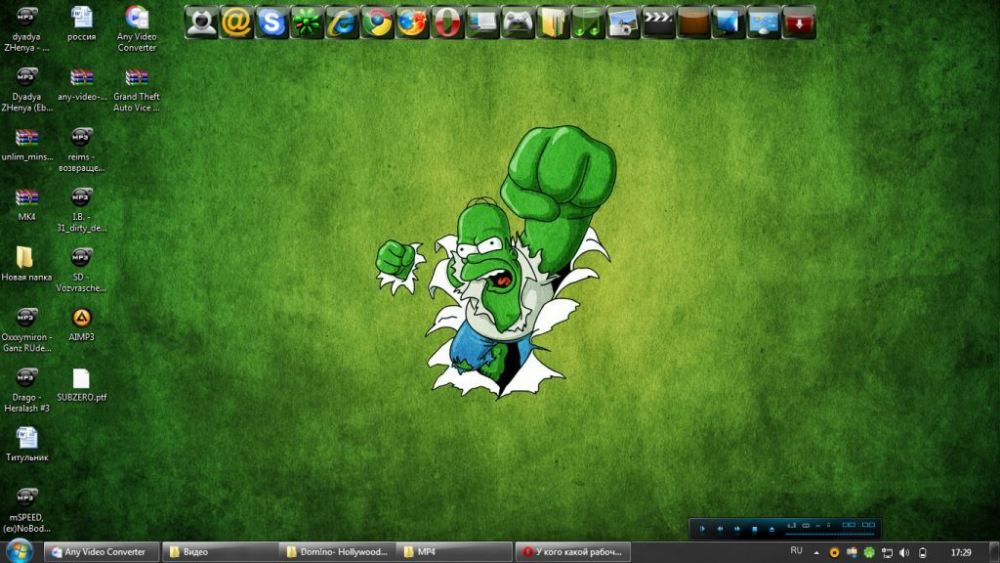
Task: Open Mozilla Firefox from the dock
Action: tap(412, 22)
